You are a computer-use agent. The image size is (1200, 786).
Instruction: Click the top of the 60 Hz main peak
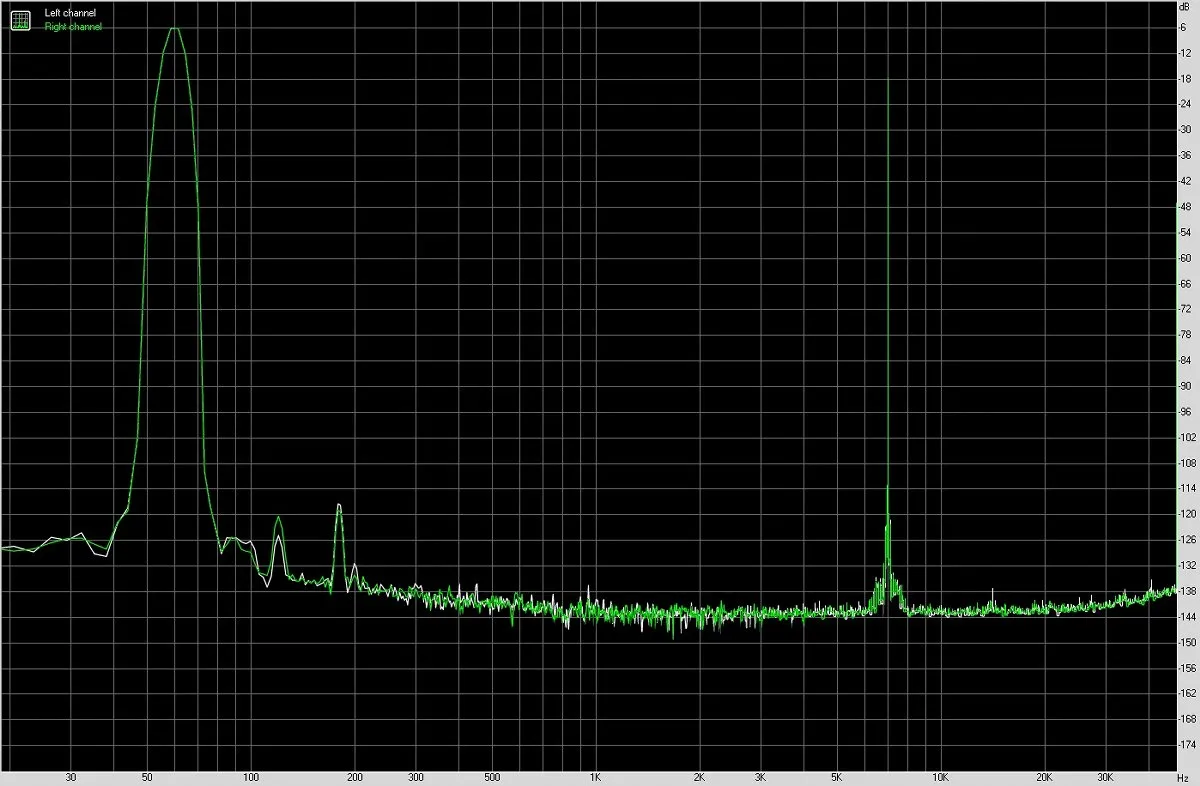tap(175, 29)
